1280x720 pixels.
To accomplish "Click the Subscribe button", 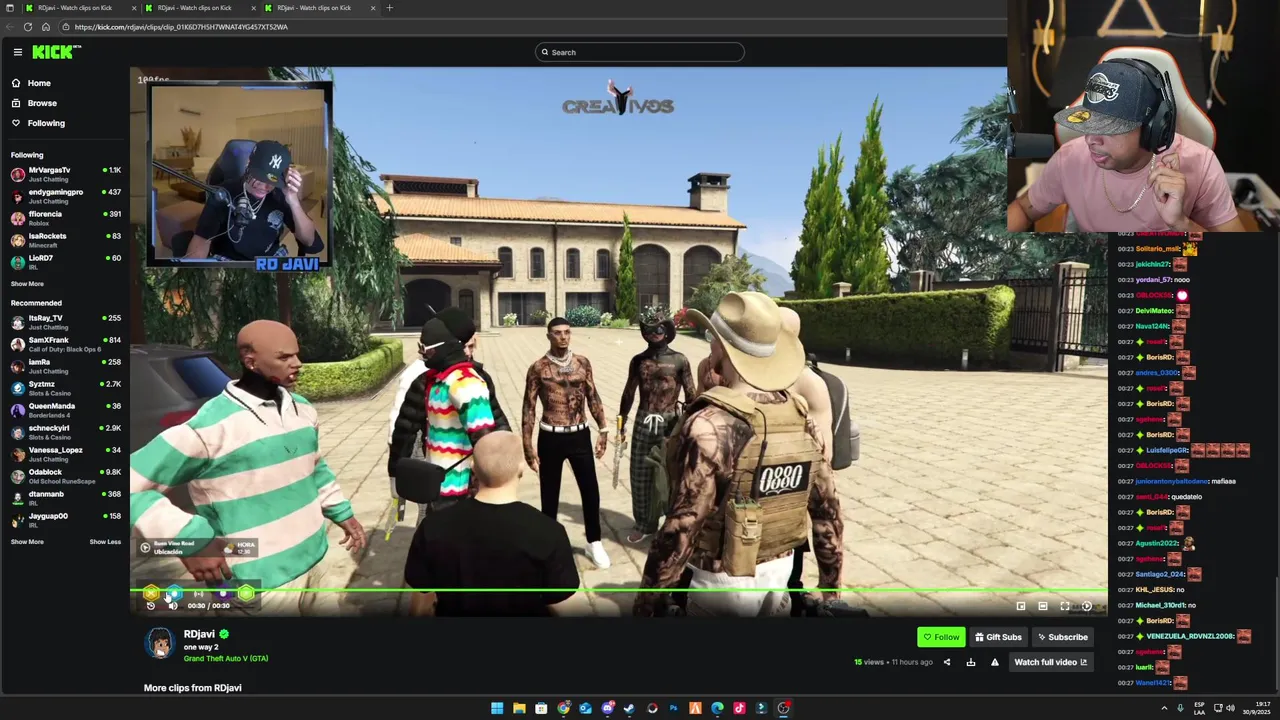I will tap(1062, 637).
